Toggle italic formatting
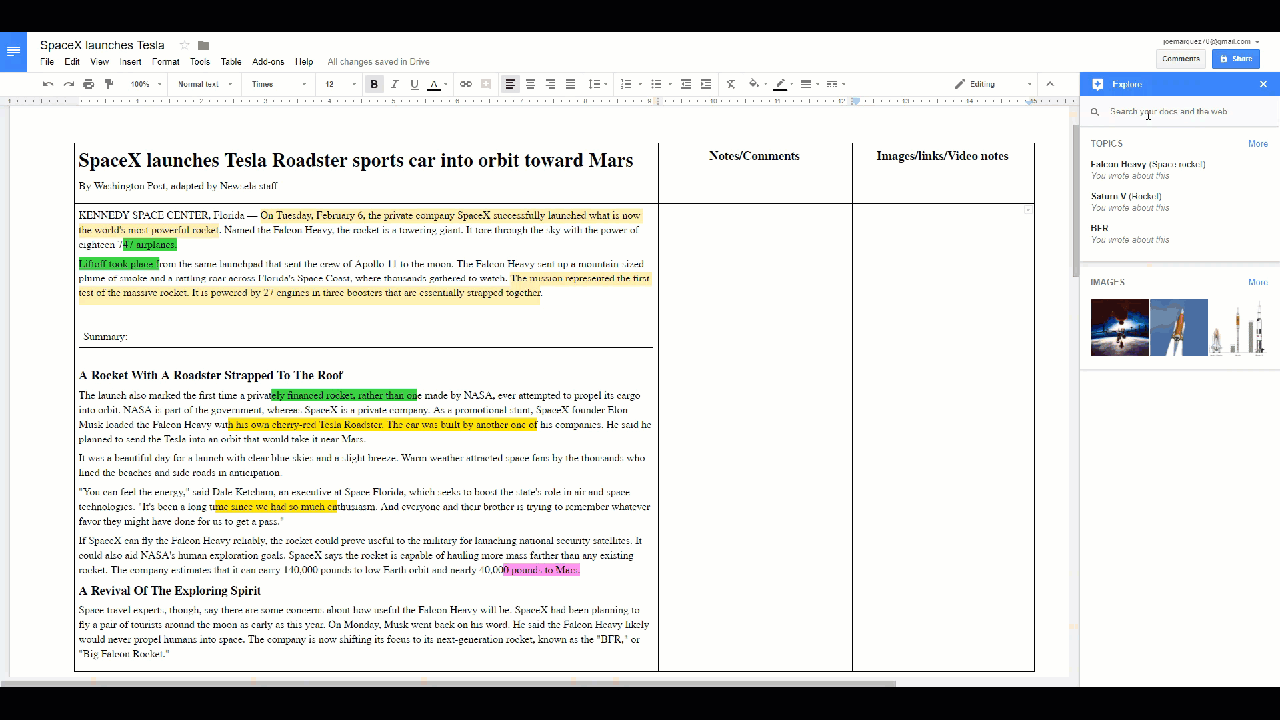This screenshot has width=1280, height=720. (395, 84)
